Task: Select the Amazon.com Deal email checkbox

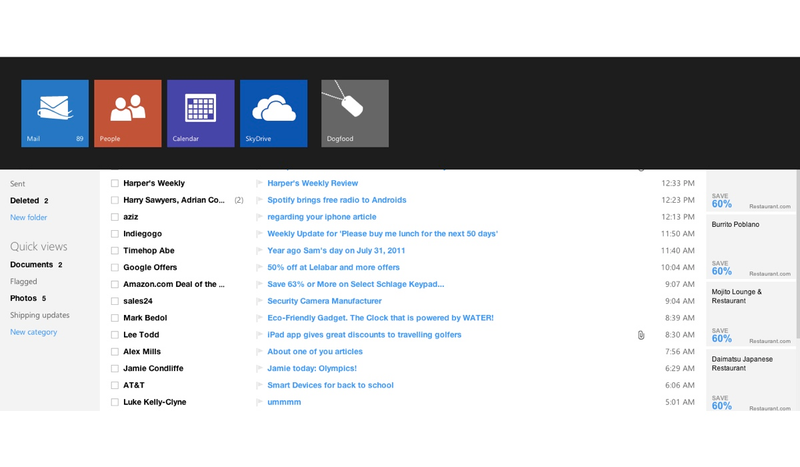Action: [x=115, y=284]
